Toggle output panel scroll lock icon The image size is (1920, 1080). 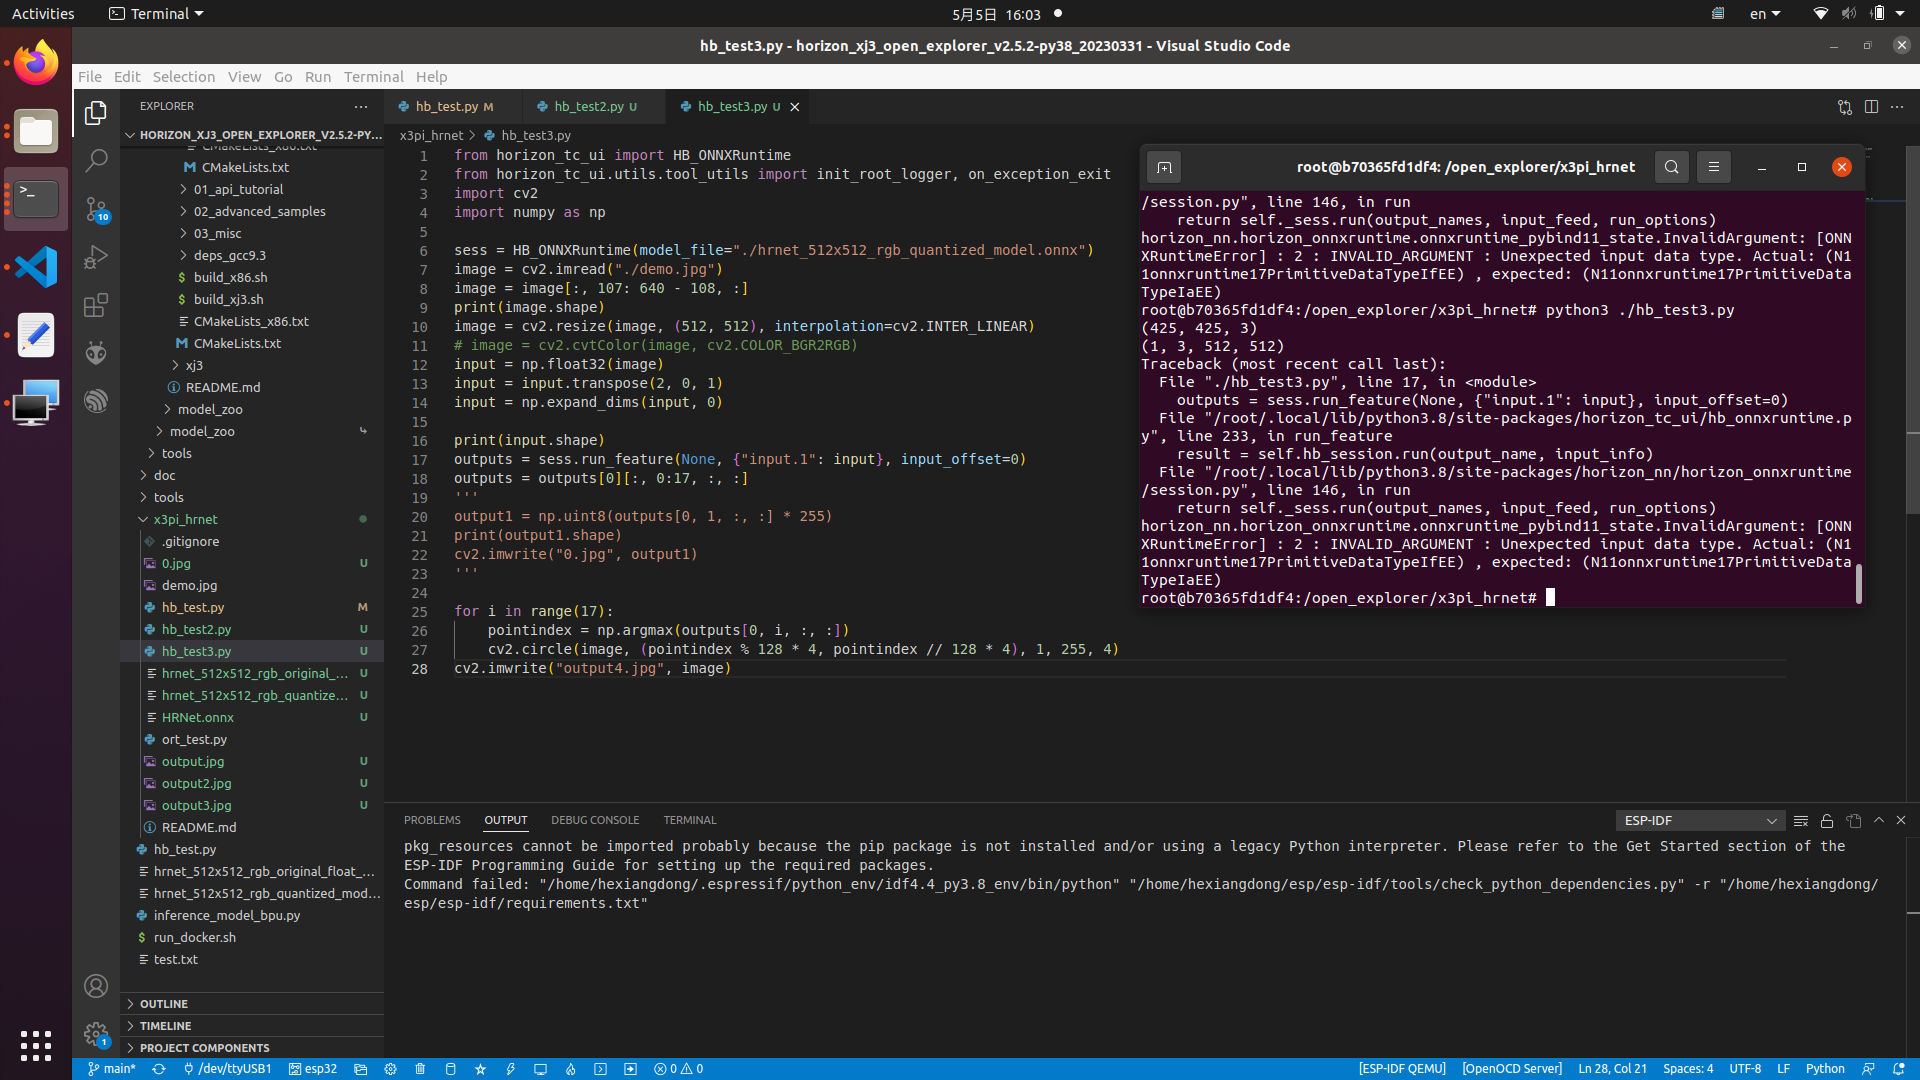[x=1827, y=821]
